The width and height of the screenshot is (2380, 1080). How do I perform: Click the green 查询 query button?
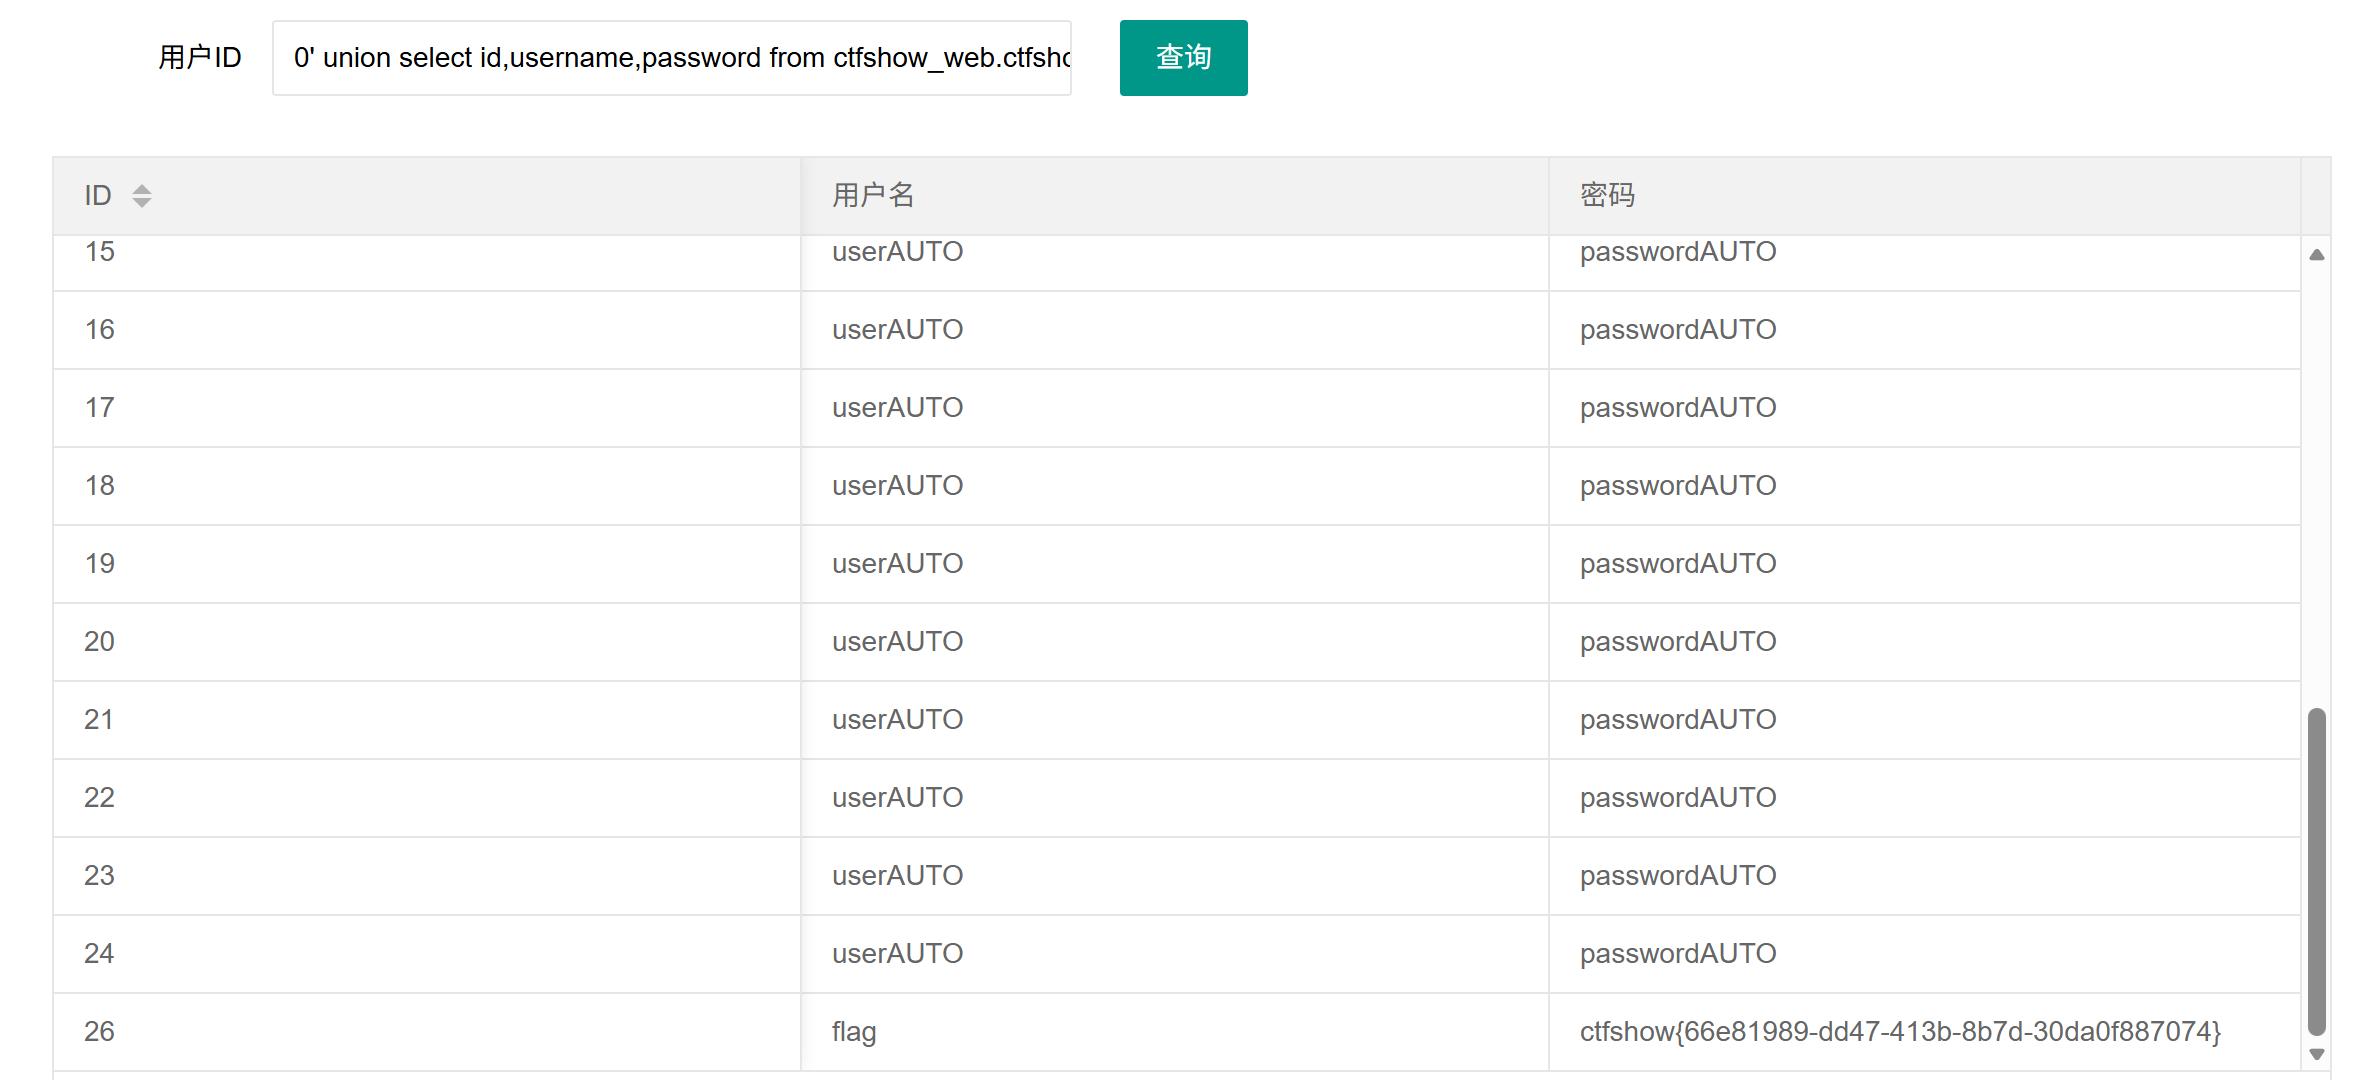[1182, 58]
